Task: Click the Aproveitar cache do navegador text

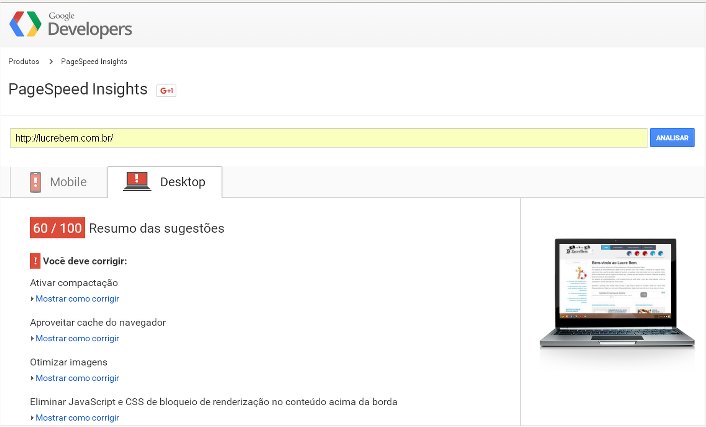Action: [98, 323]
